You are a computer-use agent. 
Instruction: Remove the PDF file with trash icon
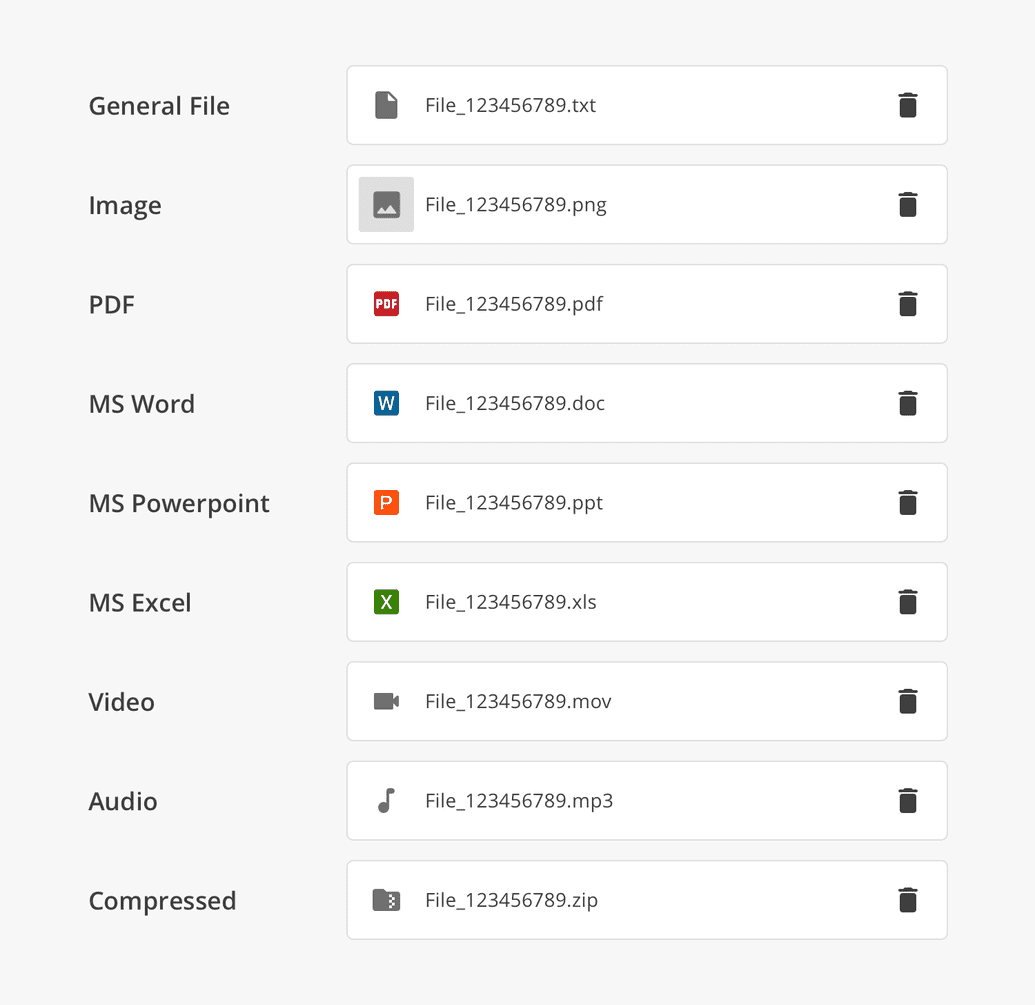[x=908, y=304]
